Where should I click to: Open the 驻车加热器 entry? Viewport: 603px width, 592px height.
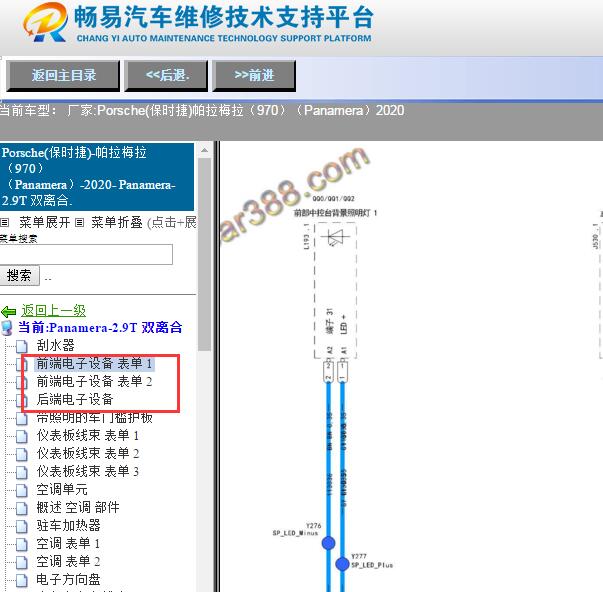(68, 525)
